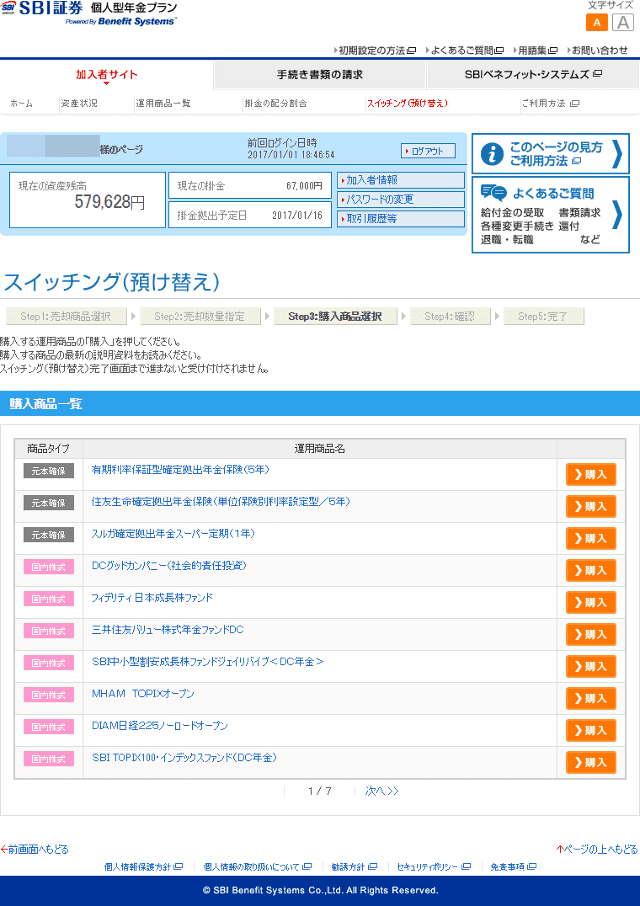Buy SBI TOPIX100・インデックスファンド
This screenshot has width=640, height=906.
pos(591,762)
